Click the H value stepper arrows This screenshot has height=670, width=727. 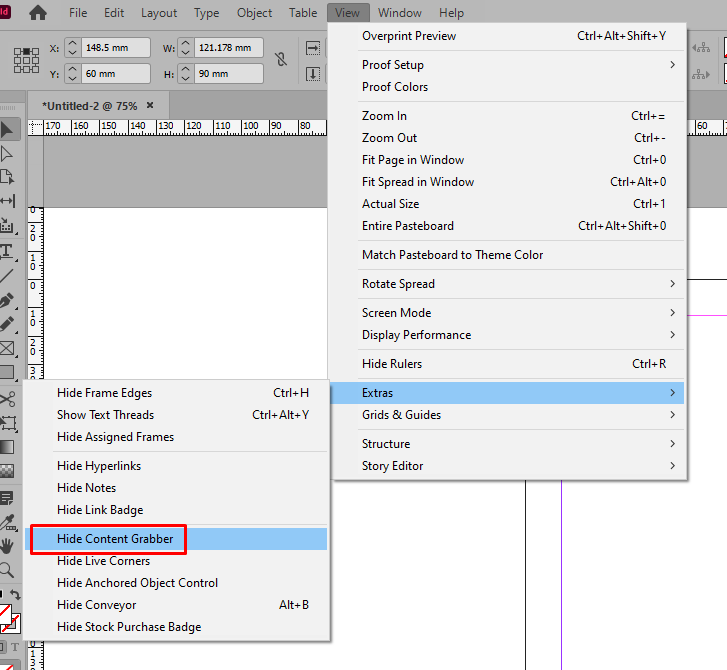(185, 74)
